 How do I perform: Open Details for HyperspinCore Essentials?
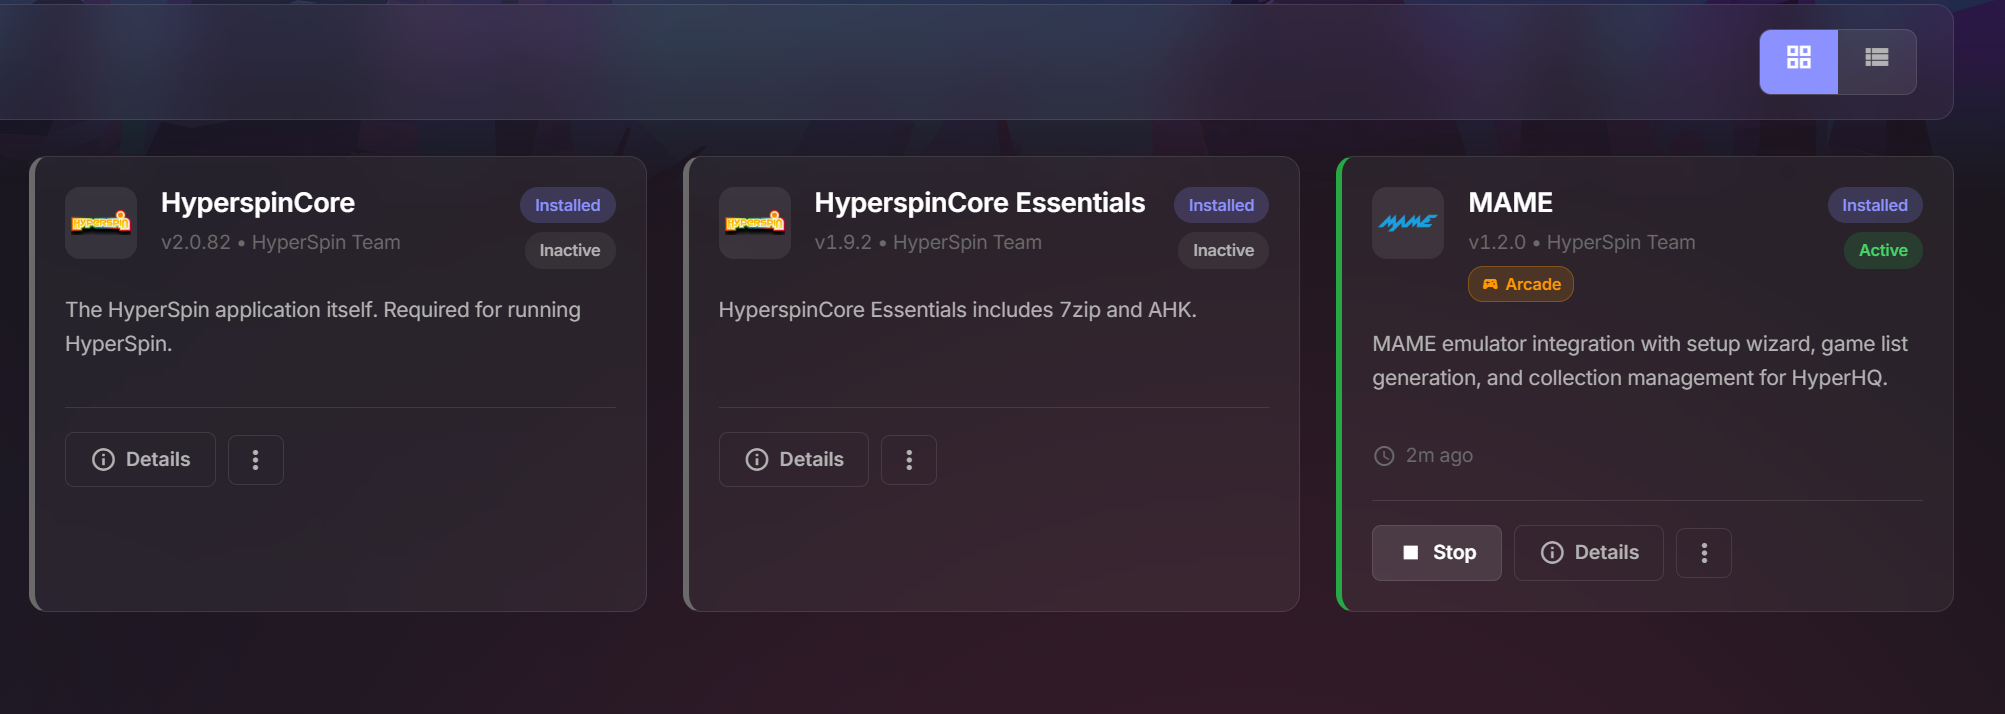coord(793,459)
